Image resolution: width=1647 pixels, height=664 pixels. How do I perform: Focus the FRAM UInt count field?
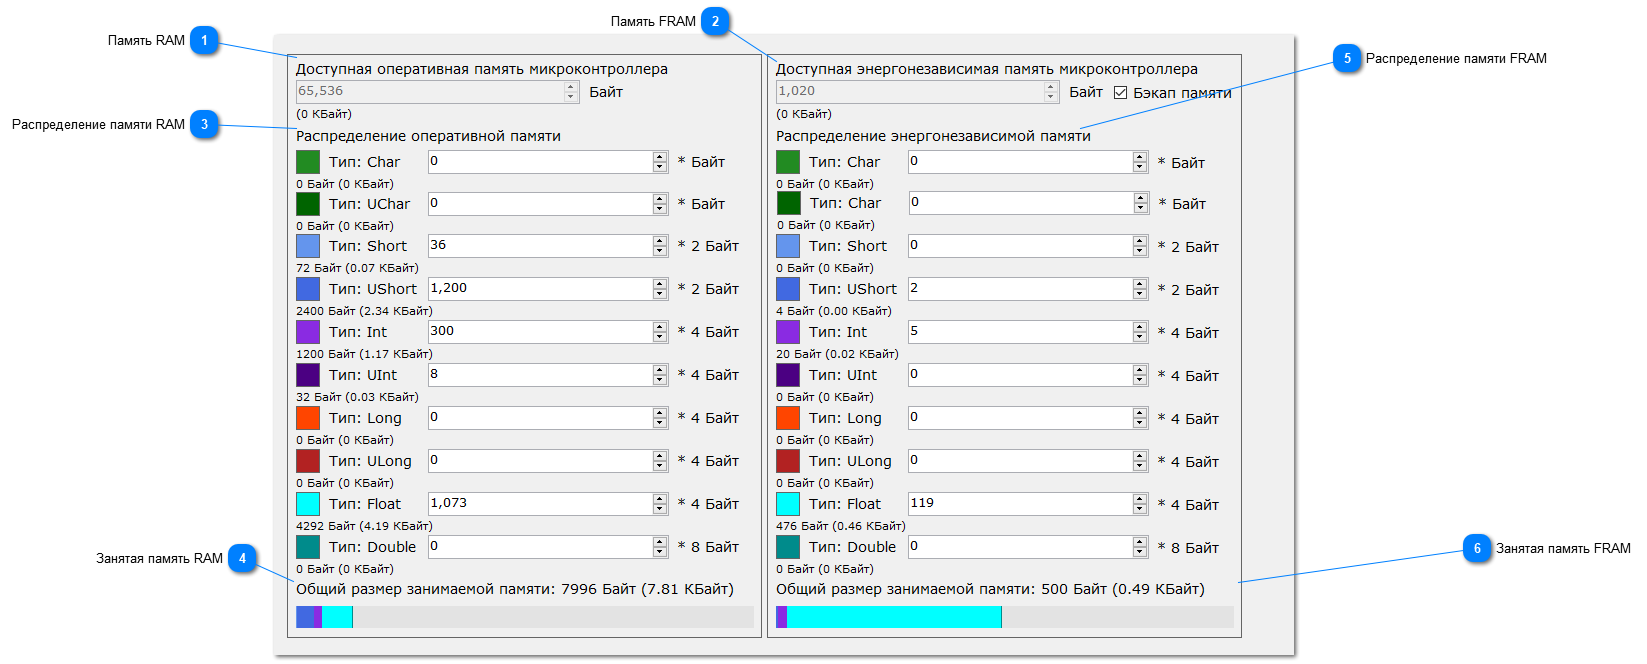[1028, 375]
